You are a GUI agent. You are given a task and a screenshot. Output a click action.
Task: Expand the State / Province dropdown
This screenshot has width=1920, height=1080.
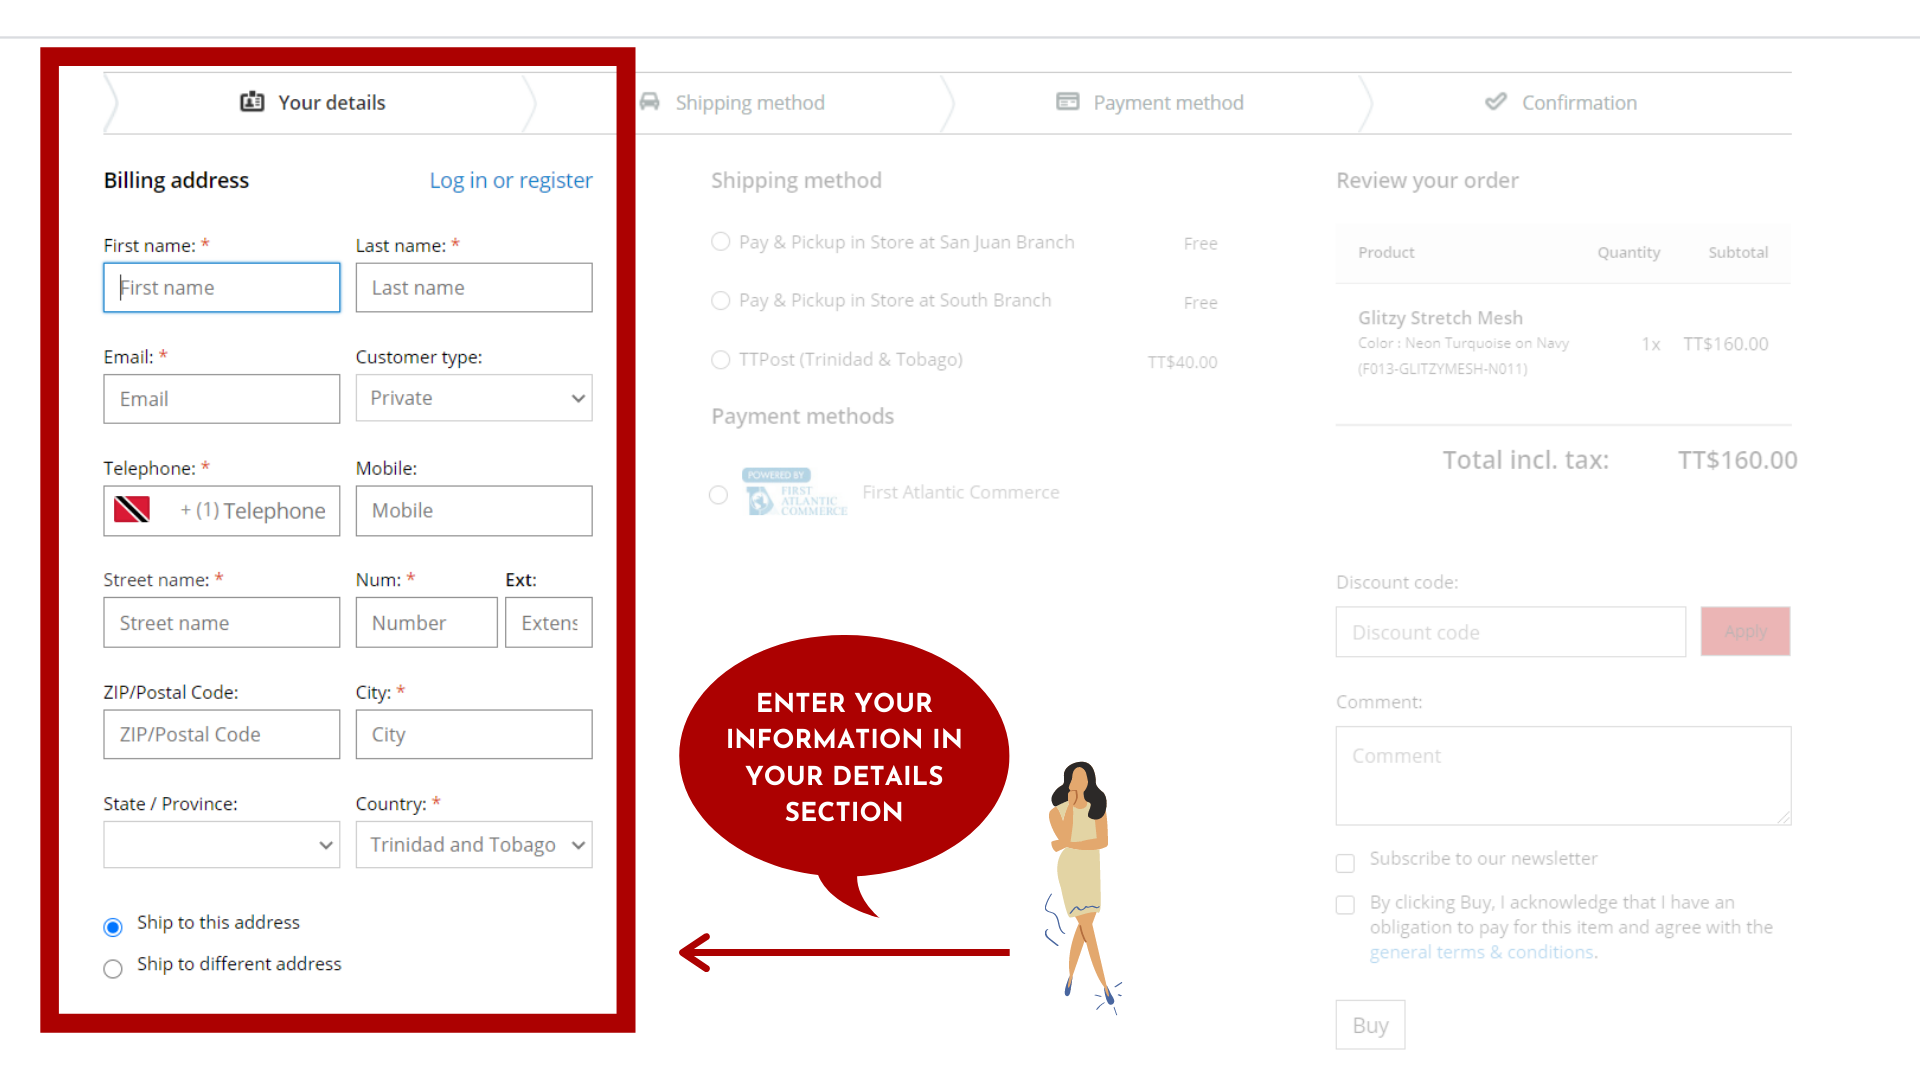click(220, 843)
